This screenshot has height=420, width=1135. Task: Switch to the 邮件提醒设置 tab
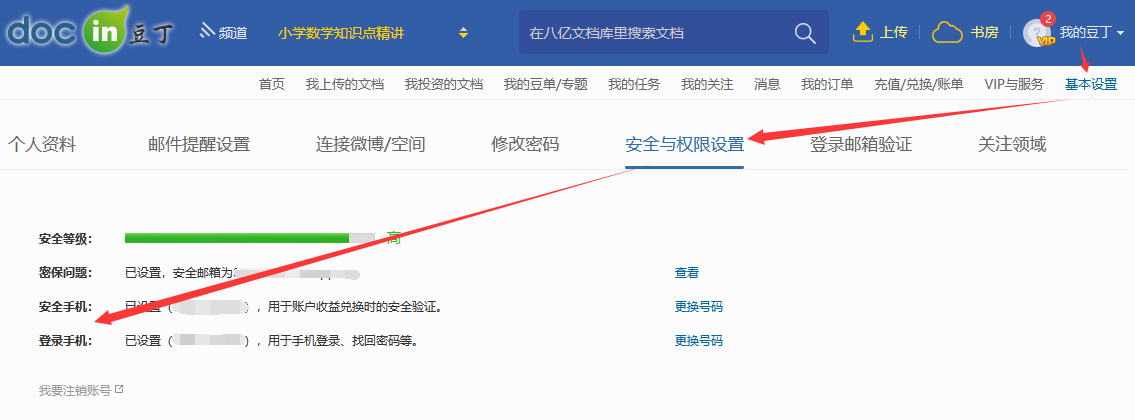pos(199,145)
